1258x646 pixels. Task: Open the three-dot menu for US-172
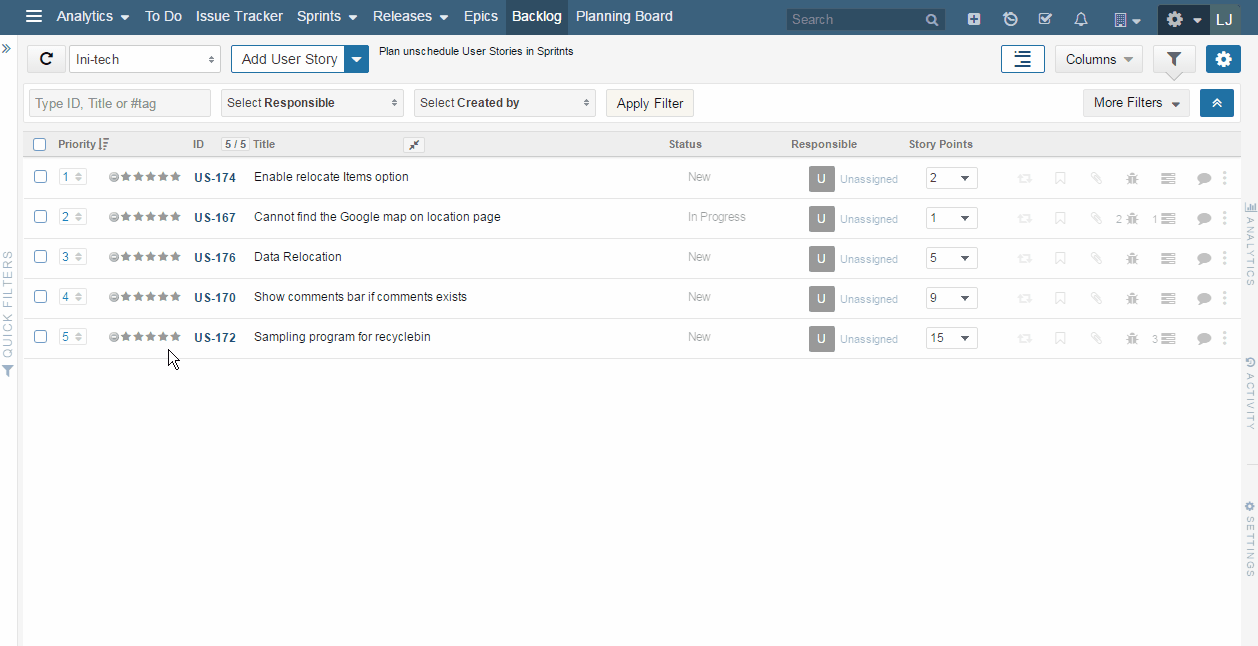1225,337
